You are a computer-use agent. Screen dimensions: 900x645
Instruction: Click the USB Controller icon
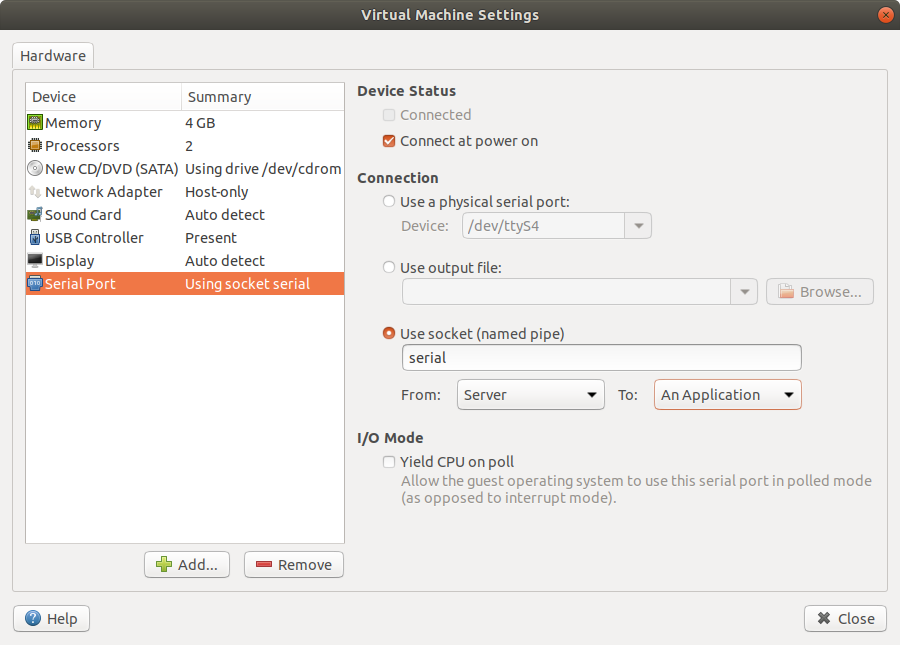(35, 237)
